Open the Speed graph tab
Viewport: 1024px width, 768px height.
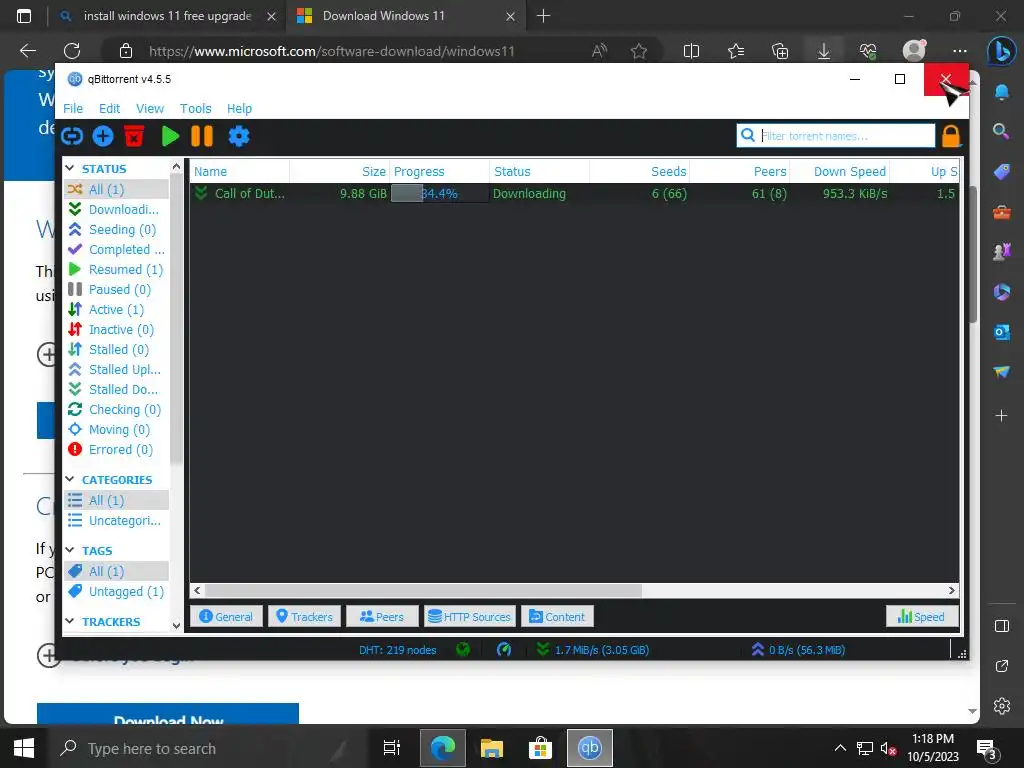(921, 616)
